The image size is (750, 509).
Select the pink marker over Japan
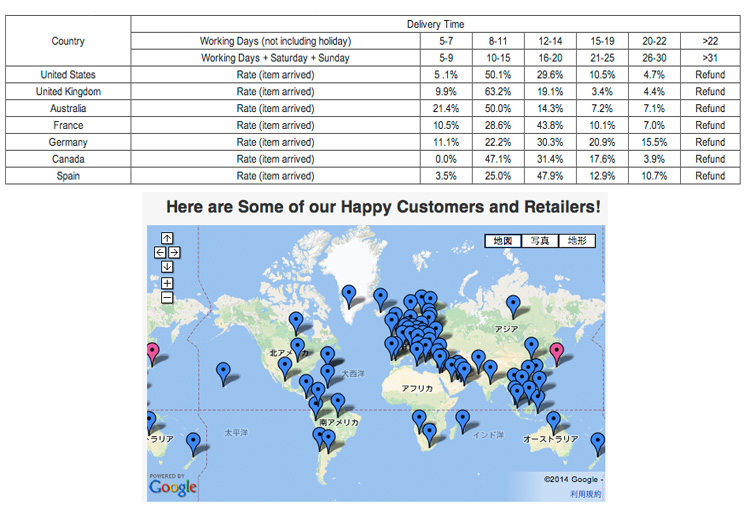tap(557, 350)
